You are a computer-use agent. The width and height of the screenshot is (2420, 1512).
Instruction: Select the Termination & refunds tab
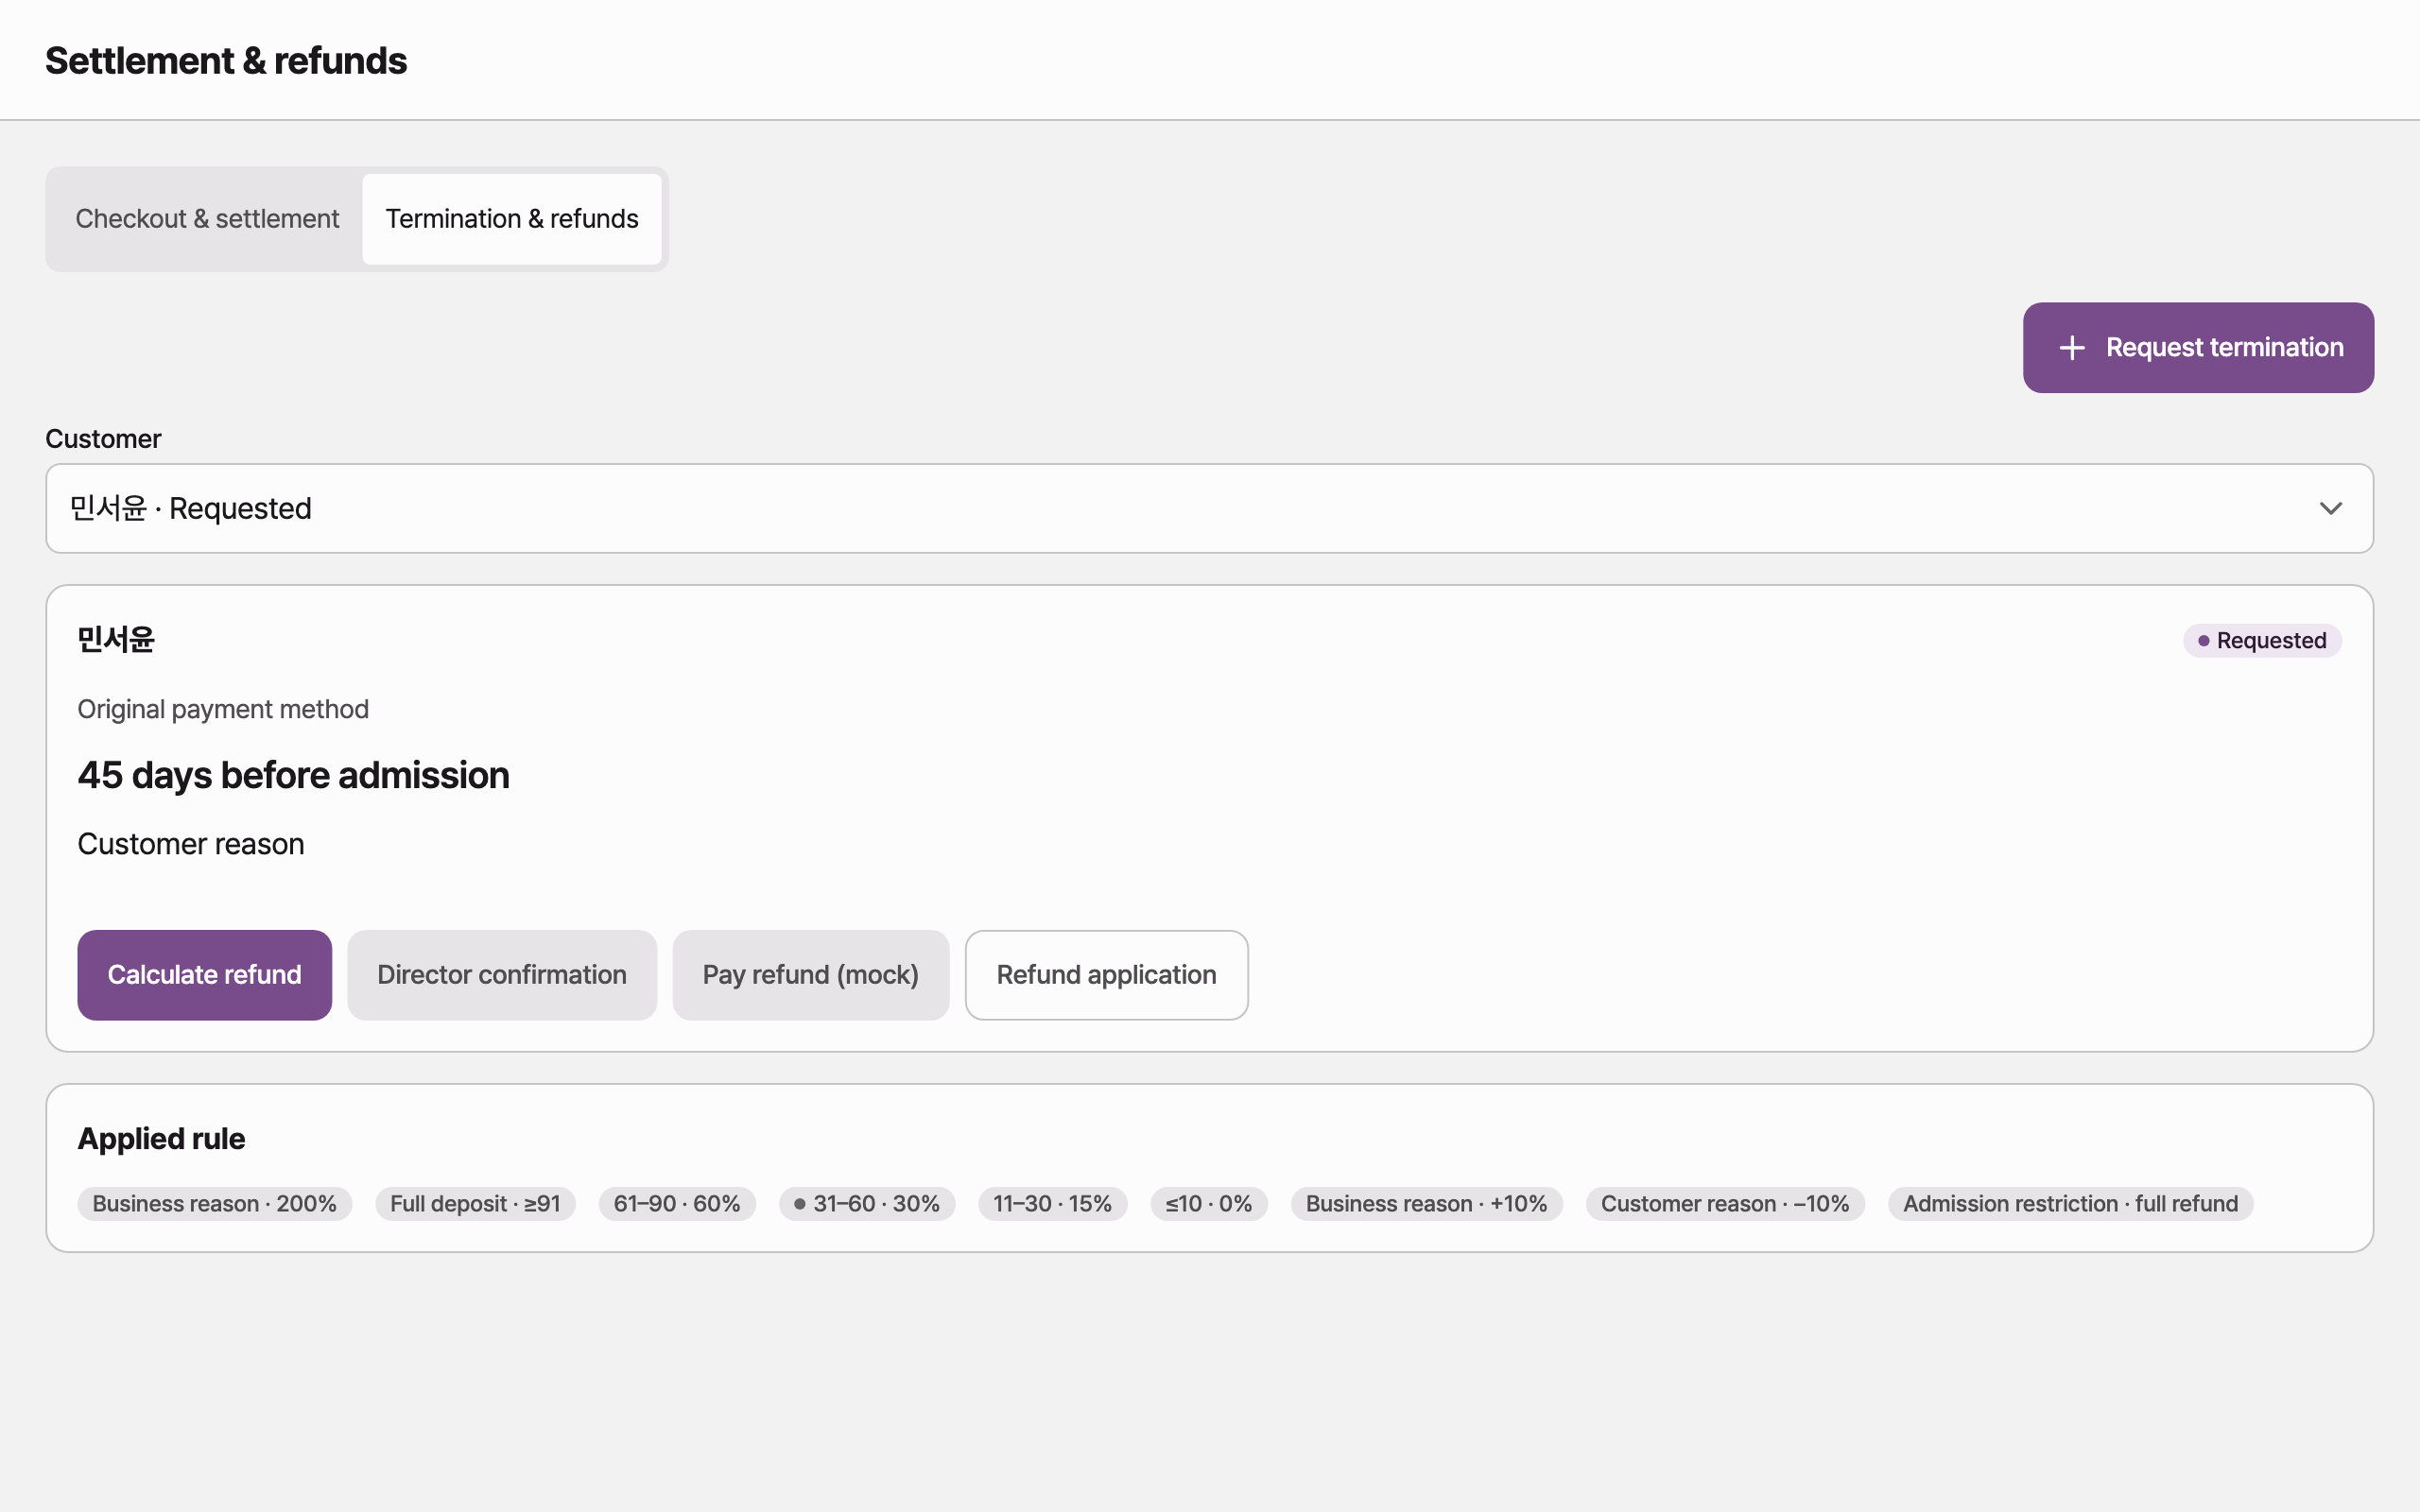pos(512,219)
